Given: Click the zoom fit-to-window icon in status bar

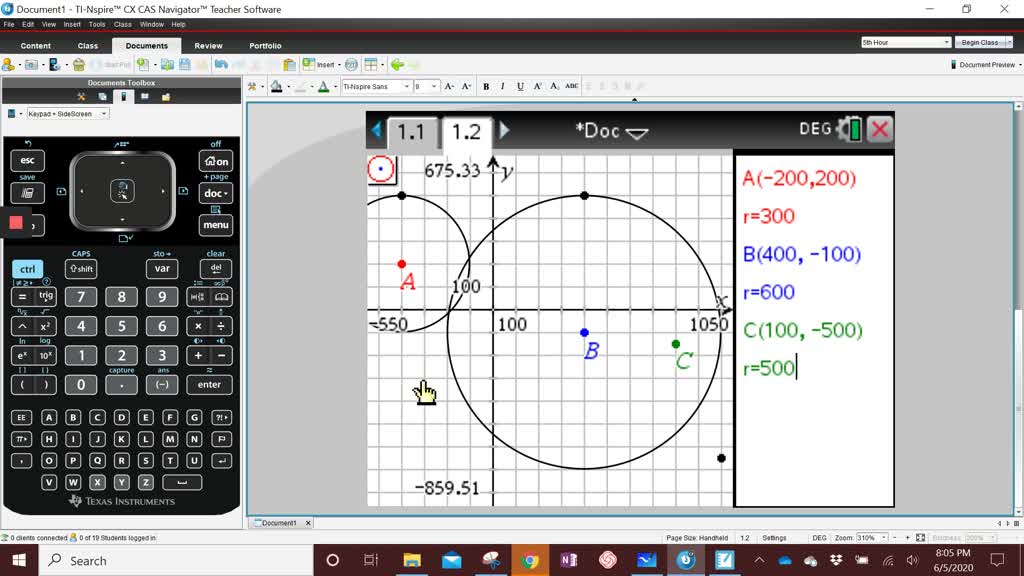Looking at the screenshot, I should [920, 537].
